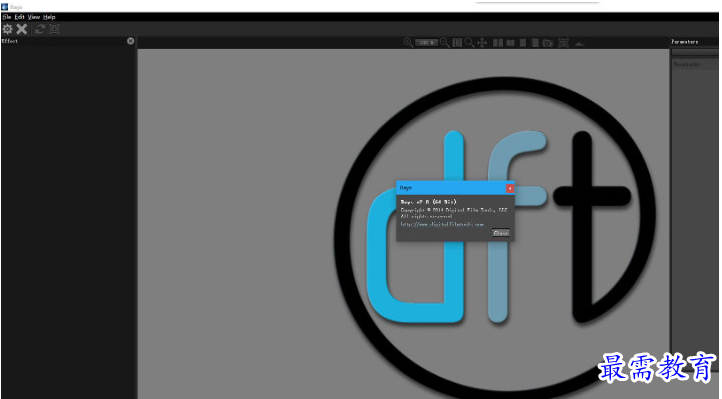Click the camera snapshot icon
This screenshot has height=399, width=722.
(547, 43)
